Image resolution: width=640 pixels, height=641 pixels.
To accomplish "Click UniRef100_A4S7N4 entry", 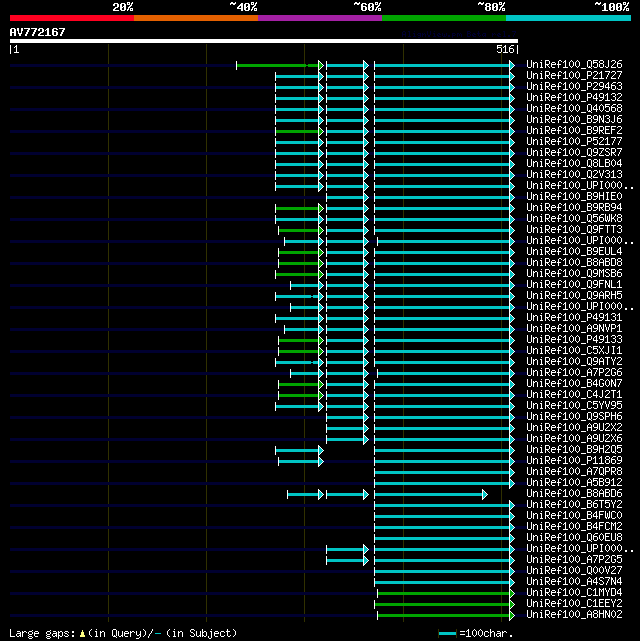I will pyautogui.click(x=574, y=582).
